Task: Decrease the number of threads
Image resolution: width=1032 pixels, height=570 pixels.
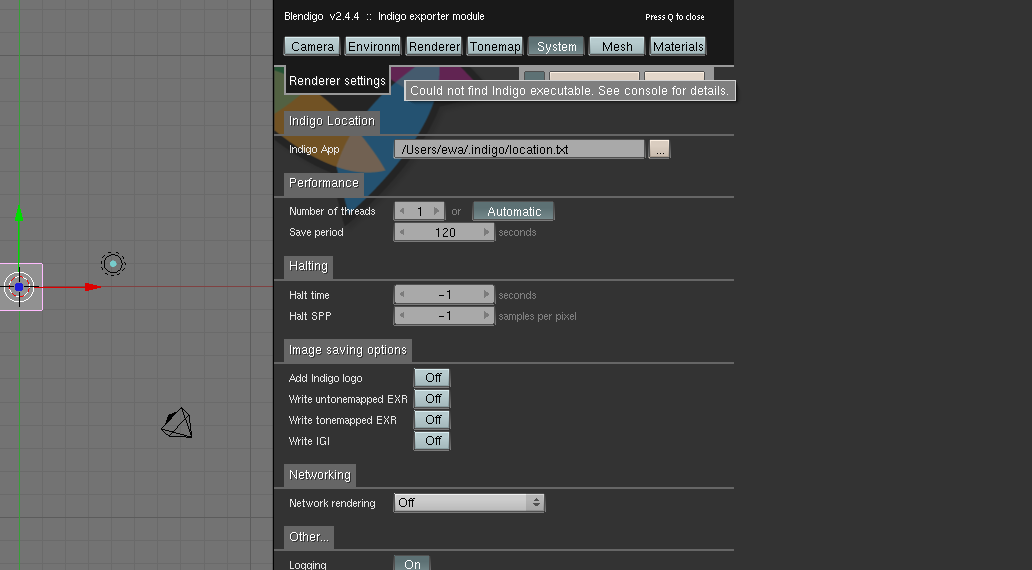Action: coord(402,211)
